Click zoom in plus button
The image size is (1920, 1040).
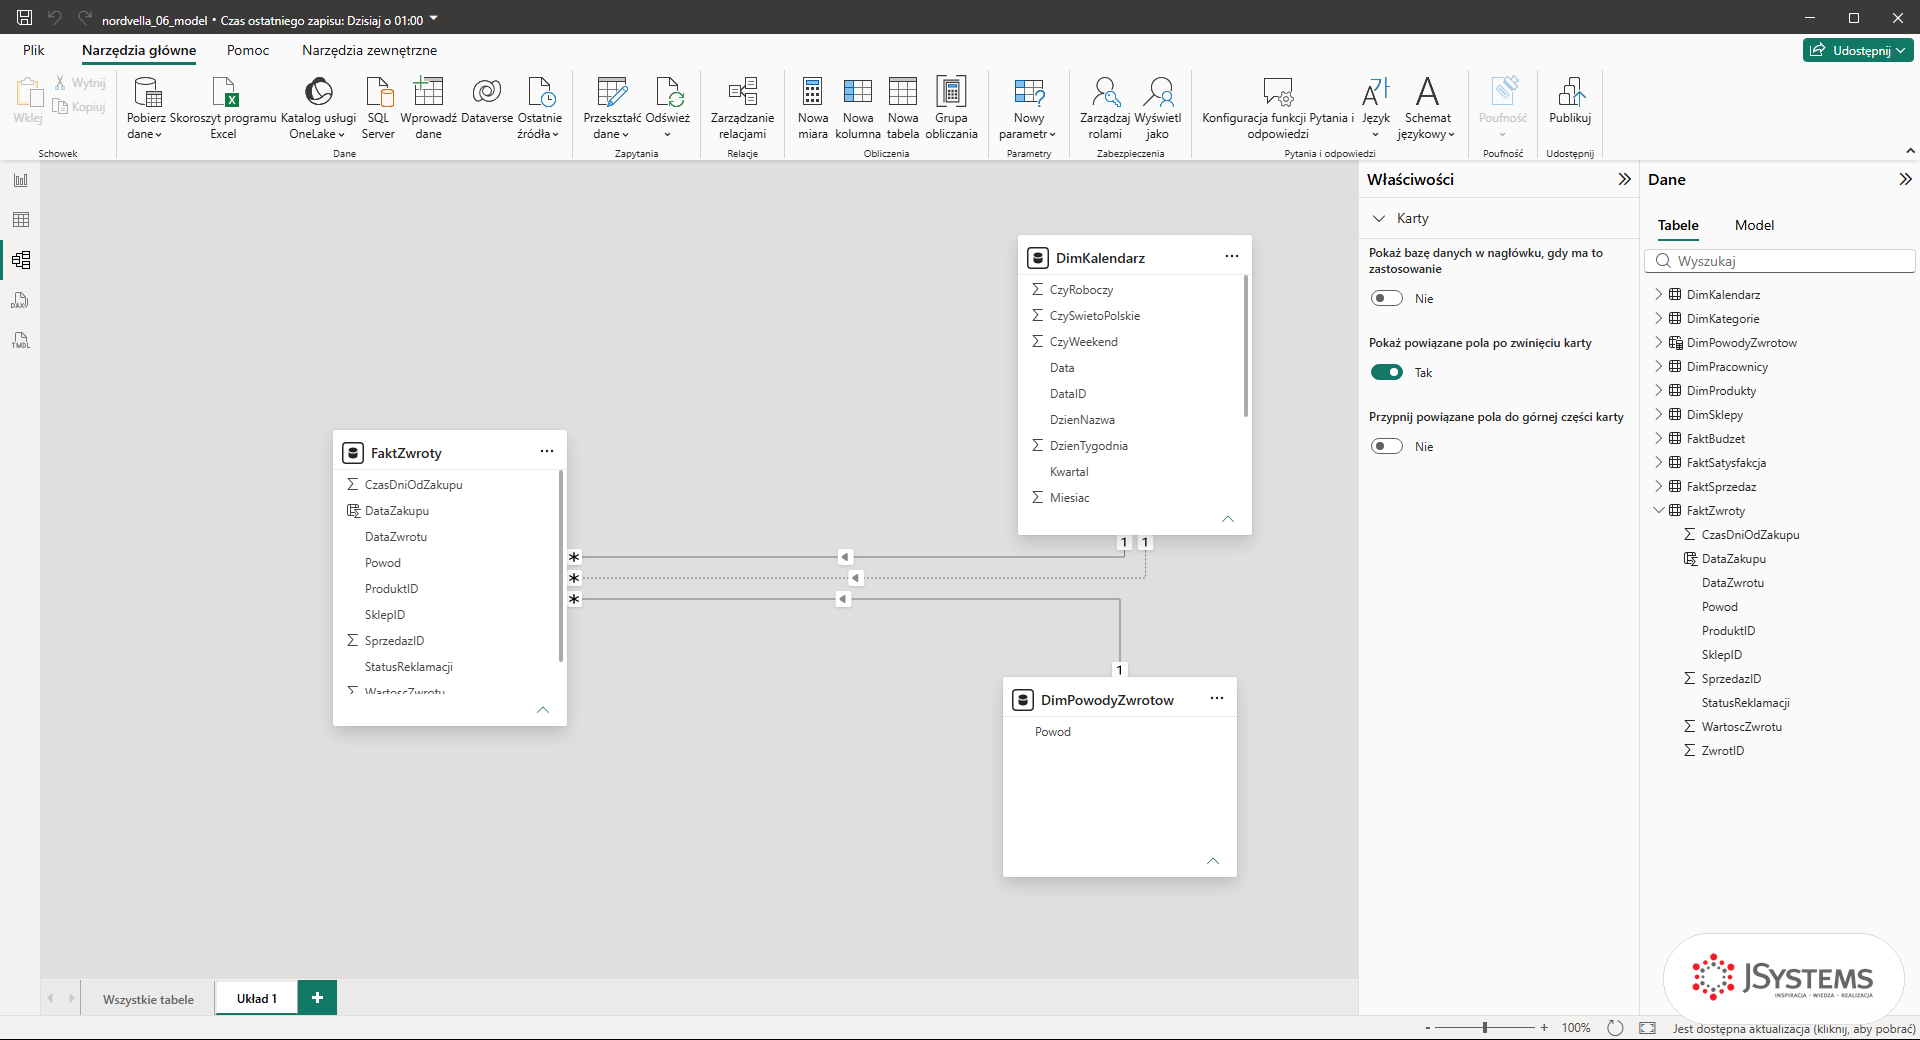(x=1544, y=1027)
